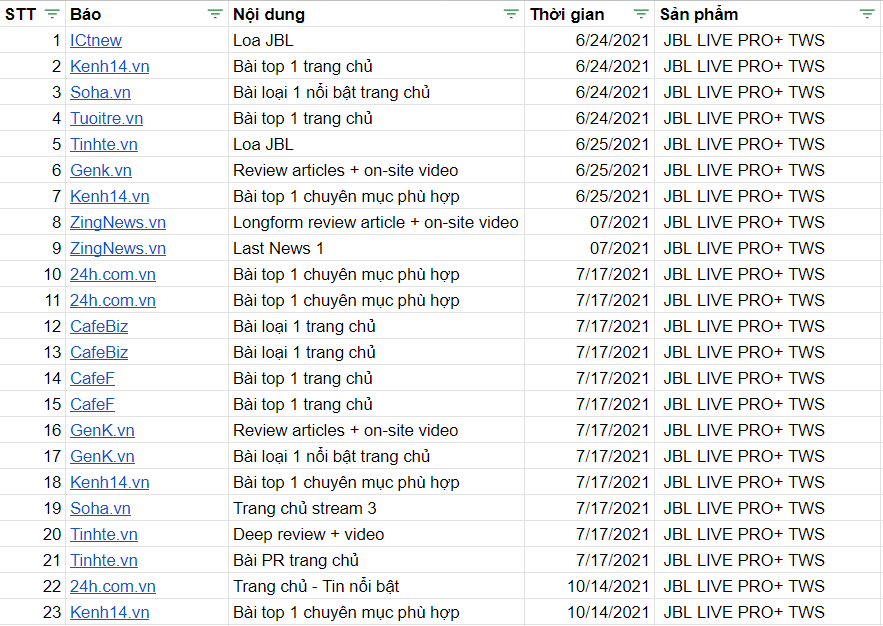
Task: Open the Thời gian column filter icon
Action: tap(641, 14)
